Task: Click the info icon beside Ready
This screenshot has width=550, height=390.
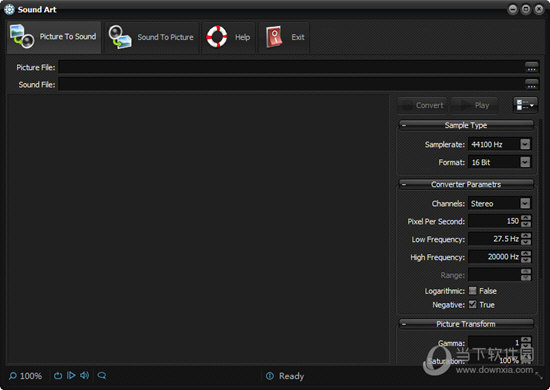Action: pyautogui.click(x=270, y=376)
